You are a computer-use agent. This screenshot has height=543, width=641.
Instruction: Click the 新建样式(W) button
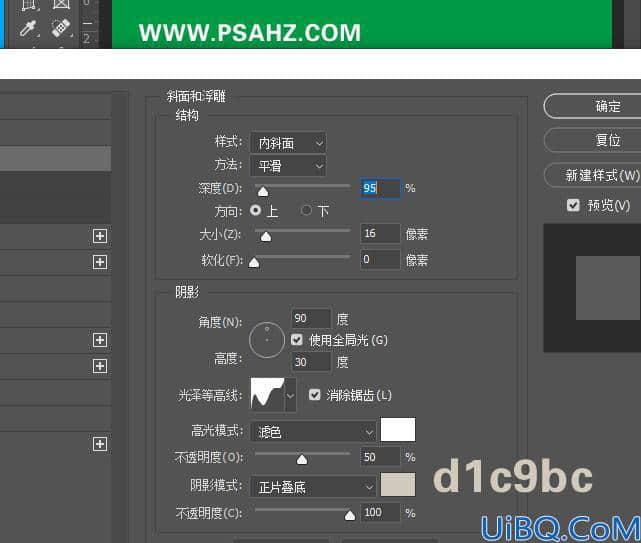[x=592, y=175]
